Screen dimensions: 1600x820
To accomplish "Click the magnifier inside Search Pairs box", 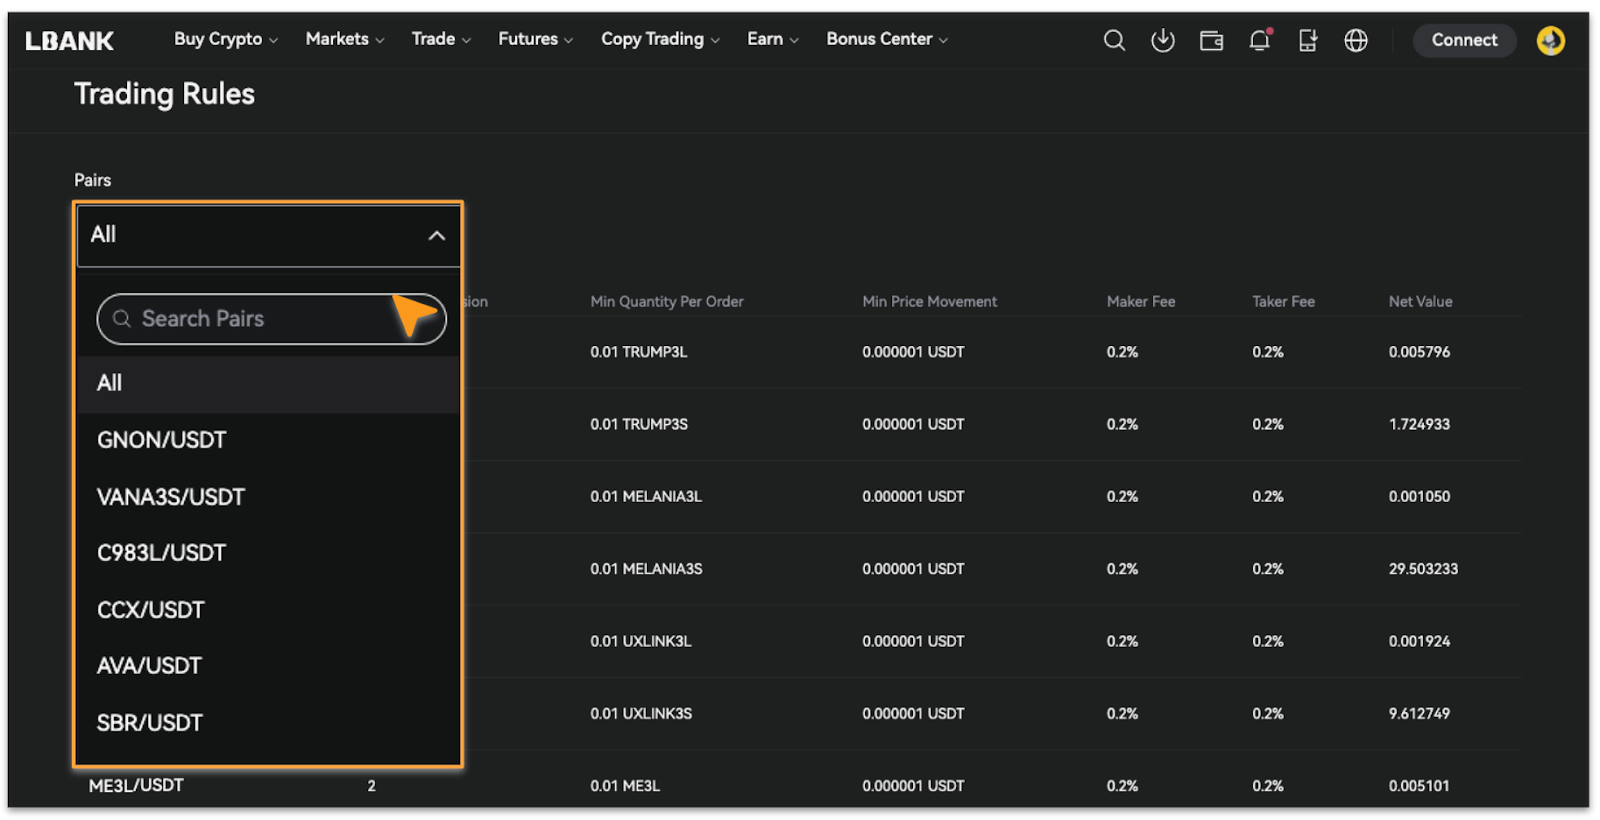I will click(122, 319).
